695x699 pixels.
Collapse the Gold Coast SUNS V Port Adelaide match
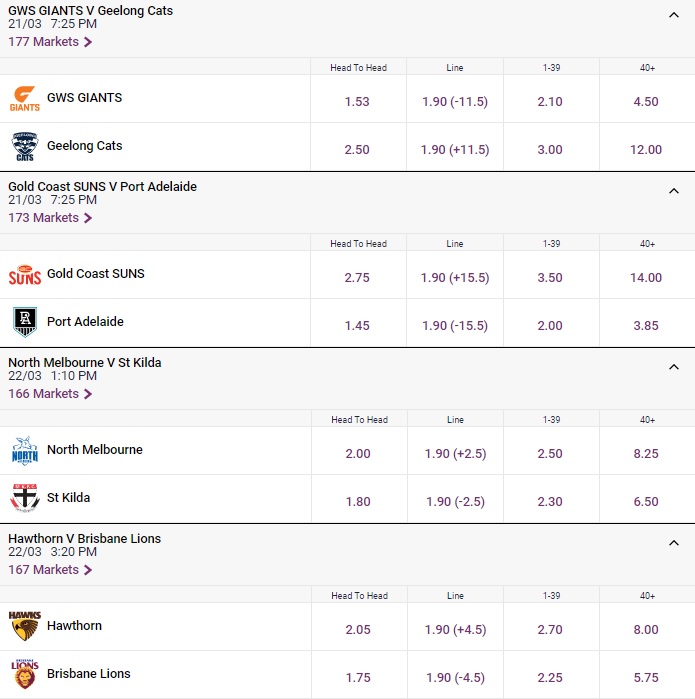click(x=674, y=191)
